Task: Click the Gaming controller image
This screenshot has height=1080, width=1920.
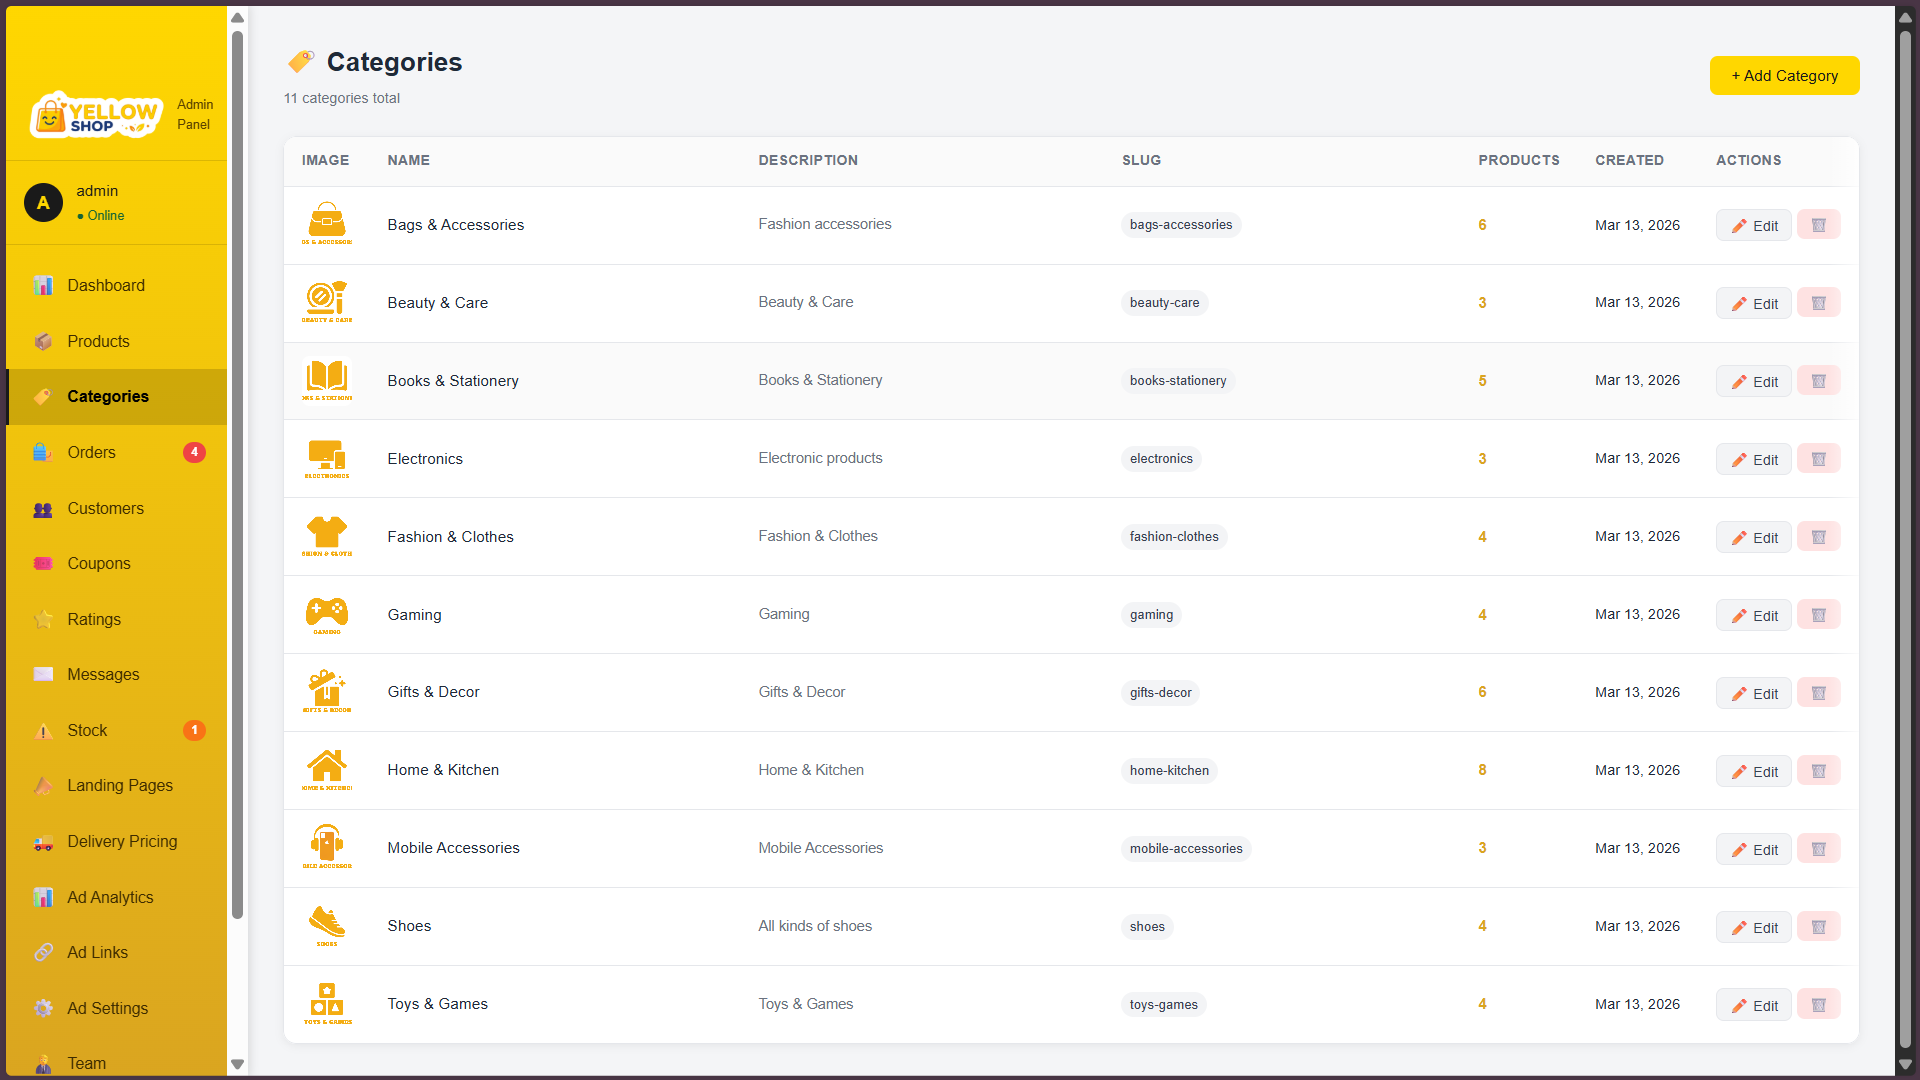Action: click(327, 614)
